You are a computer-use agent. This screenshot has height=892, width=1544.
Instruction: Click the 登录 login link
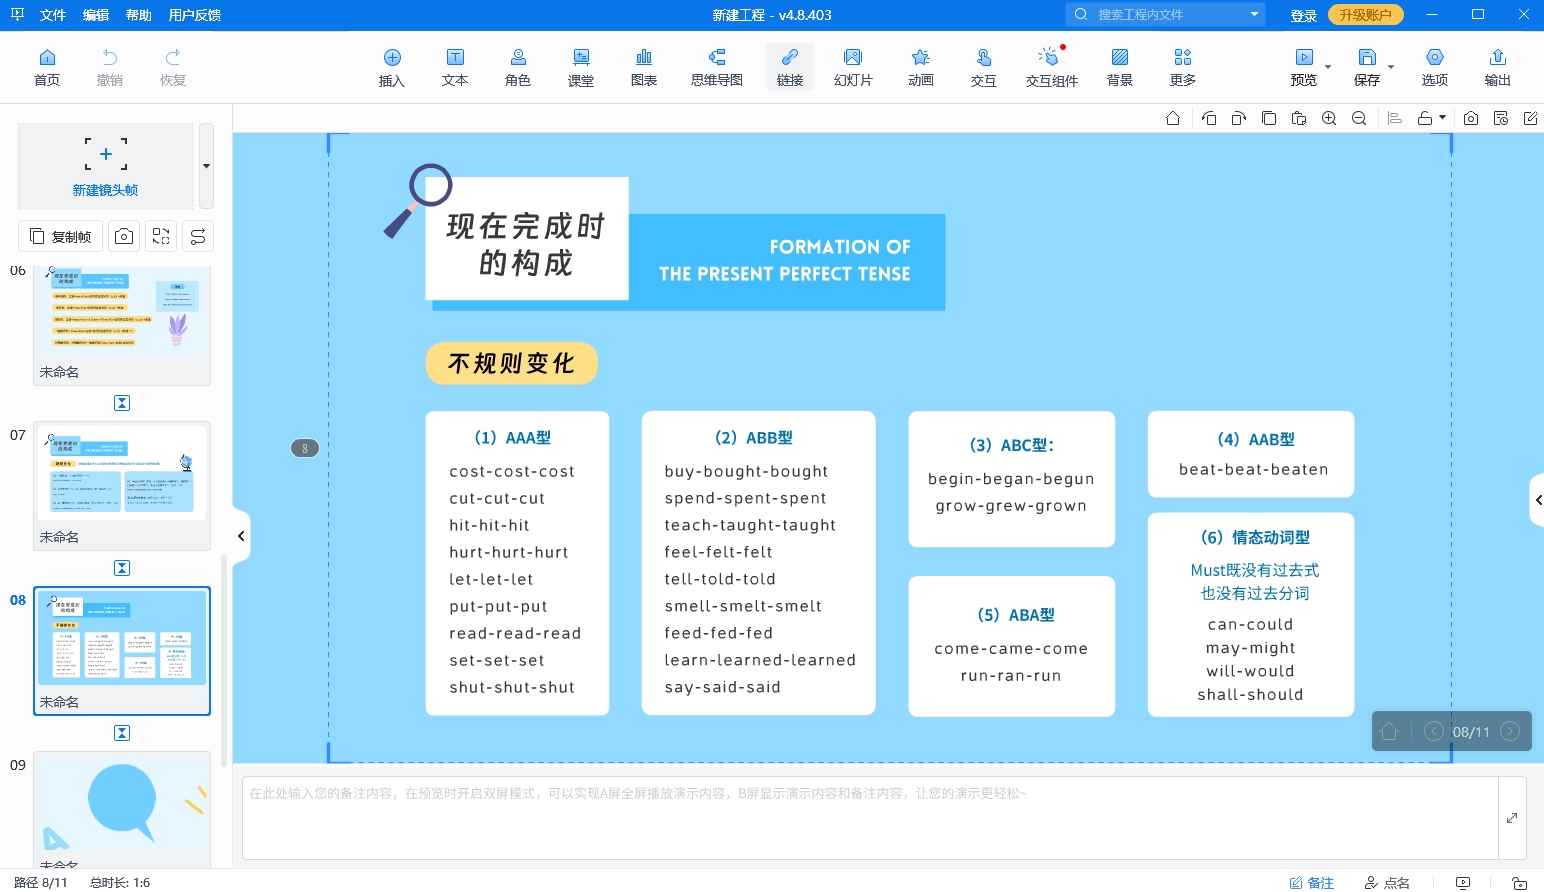1304,15
